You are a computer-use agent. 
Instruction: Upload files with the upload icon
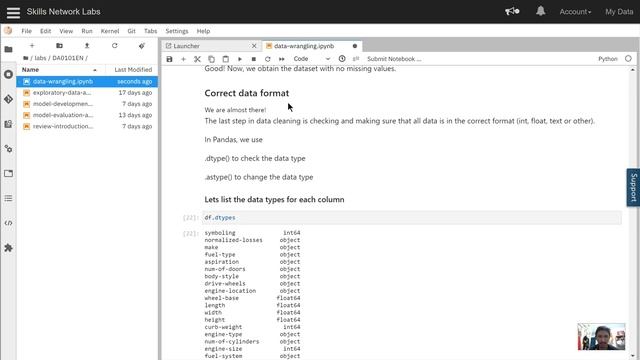coord(87,46)
